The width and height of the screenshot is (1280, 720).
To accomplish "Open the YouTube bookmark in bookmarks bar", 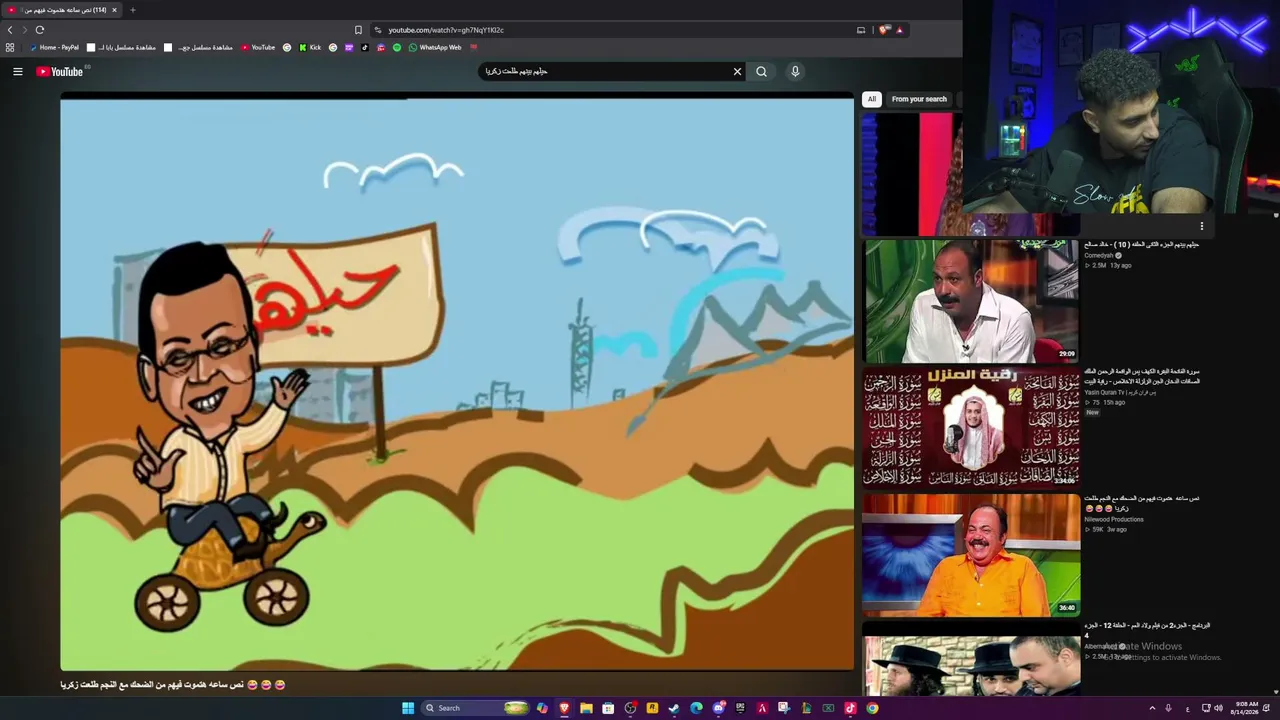I will click(258, 47).
